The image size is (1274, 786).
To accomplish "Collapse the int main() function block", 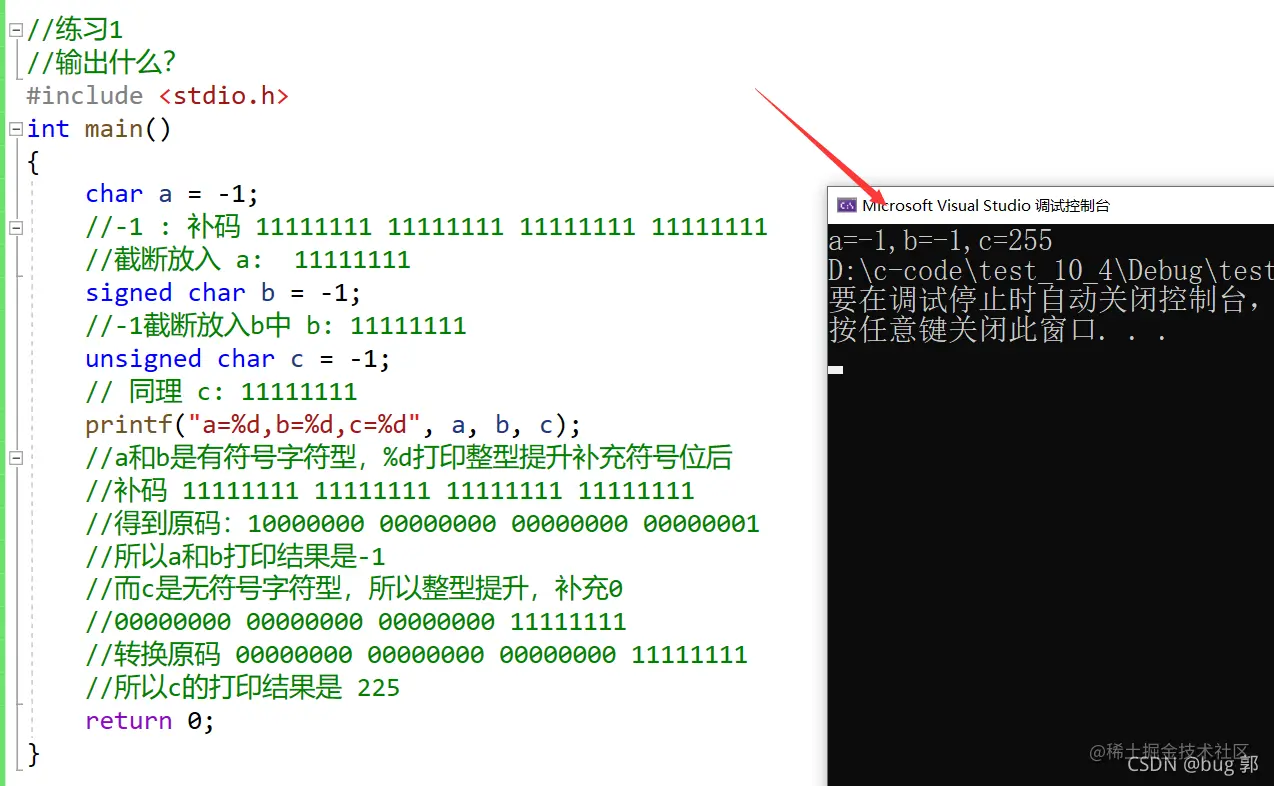I will coord(16,129).
